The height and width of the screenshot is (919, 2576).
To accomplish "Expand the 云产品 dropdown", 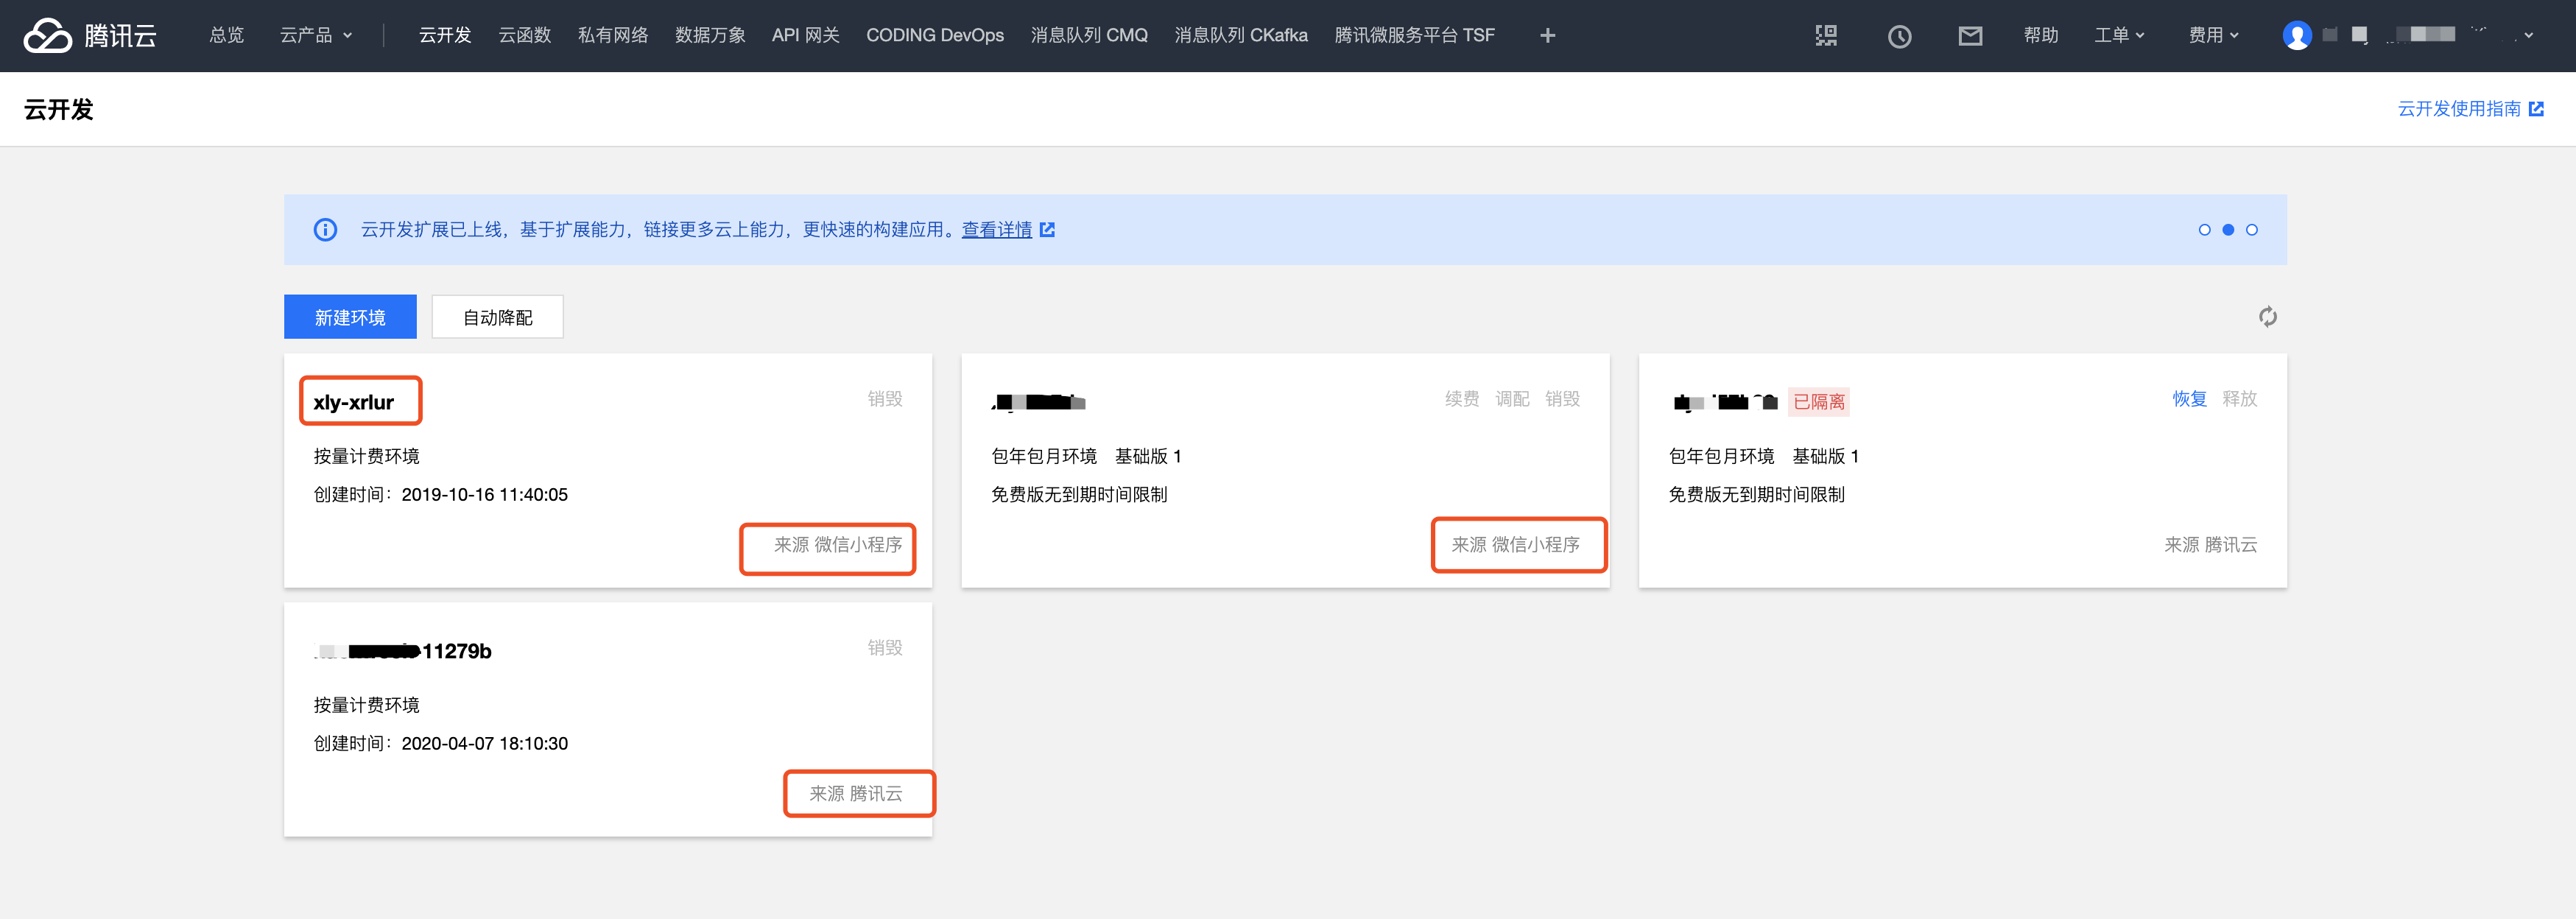I will [316, 36].
